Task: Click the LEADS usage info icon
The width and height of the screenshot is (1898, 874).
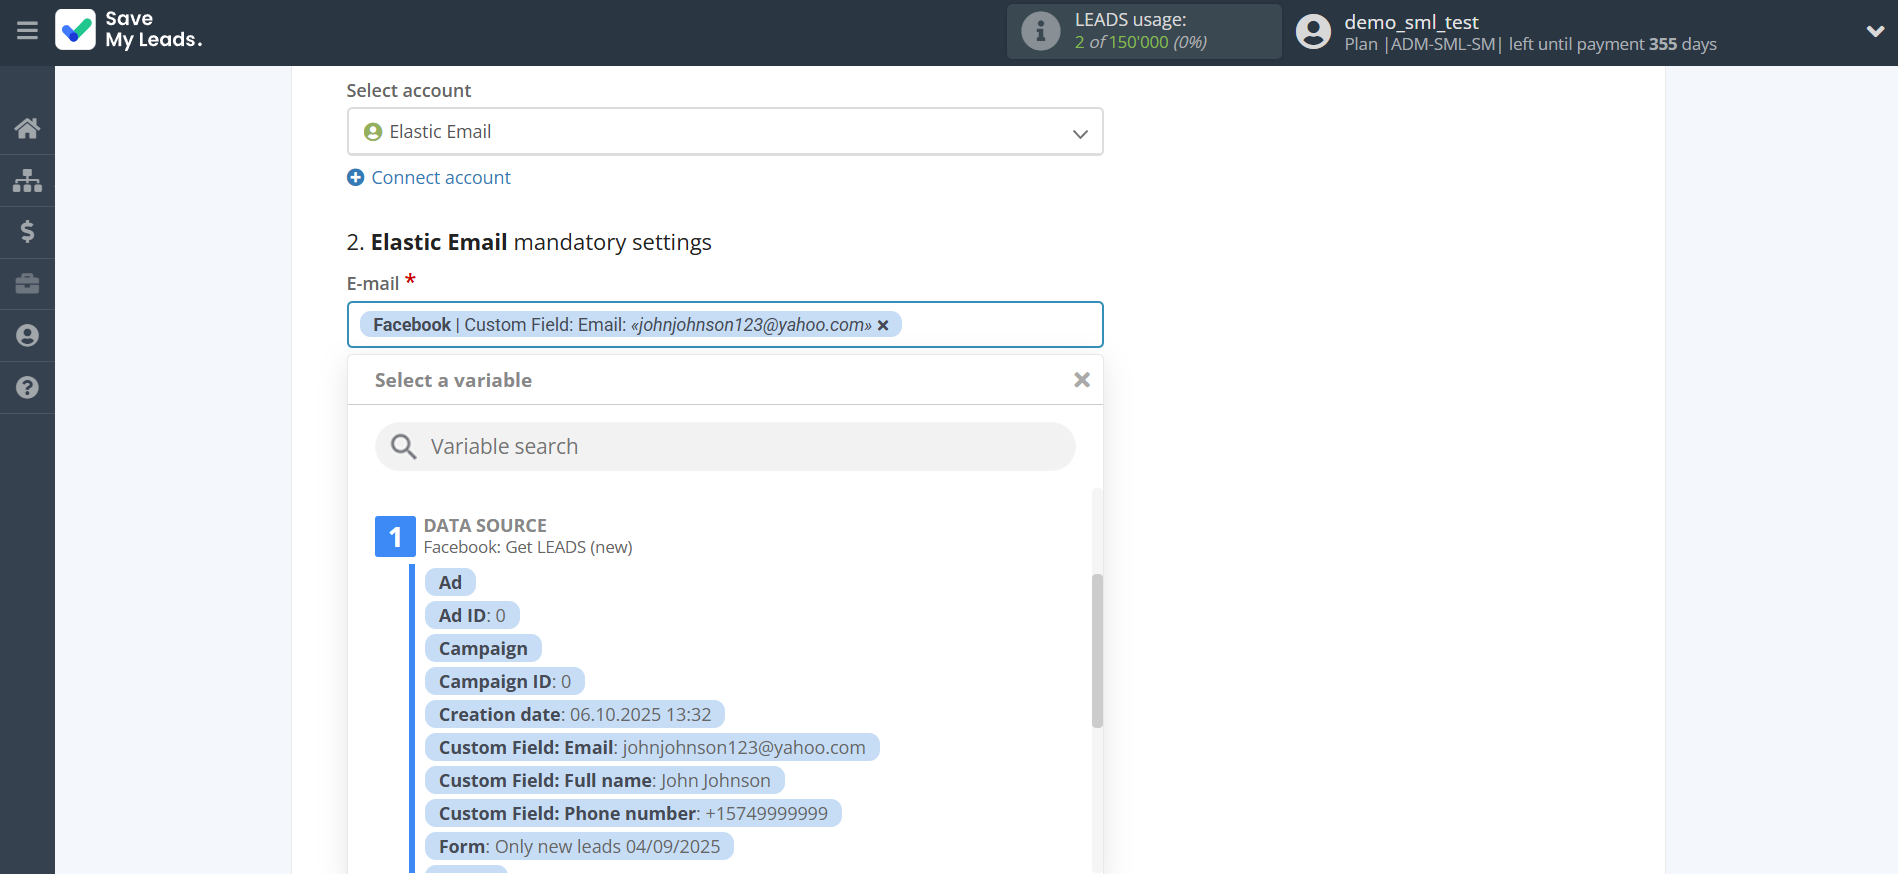Action: 1040,31
